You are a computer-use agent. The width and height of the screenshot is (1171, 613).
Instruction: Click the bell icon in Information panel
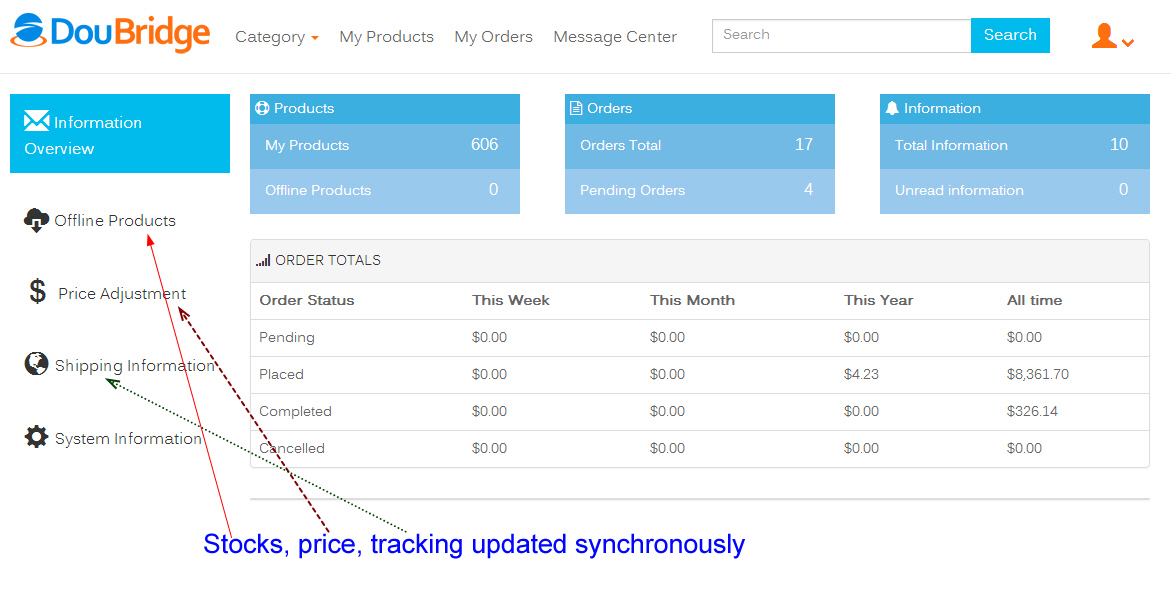click(892, 108)
